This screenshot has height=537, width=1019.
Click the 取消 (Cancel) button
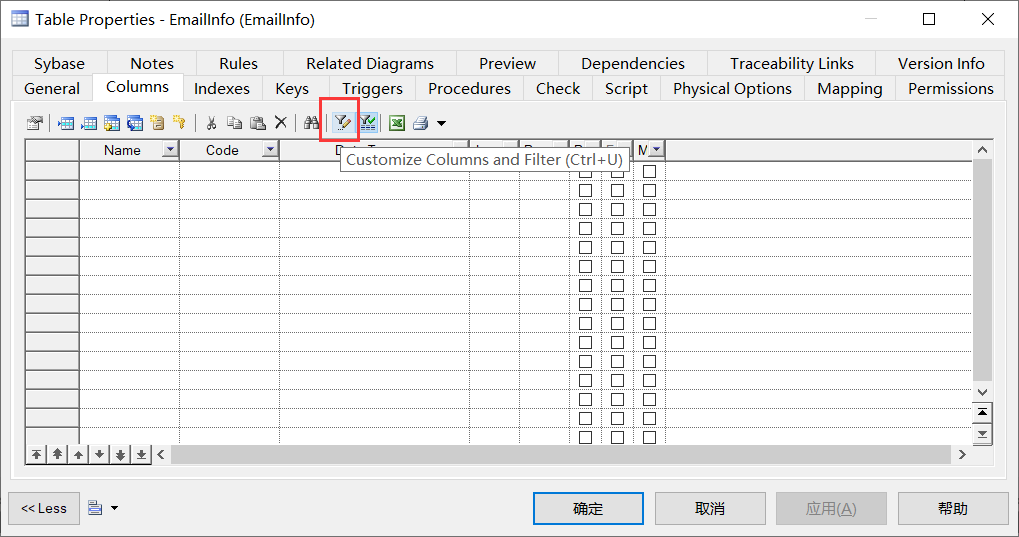click(x=710, y=508)
